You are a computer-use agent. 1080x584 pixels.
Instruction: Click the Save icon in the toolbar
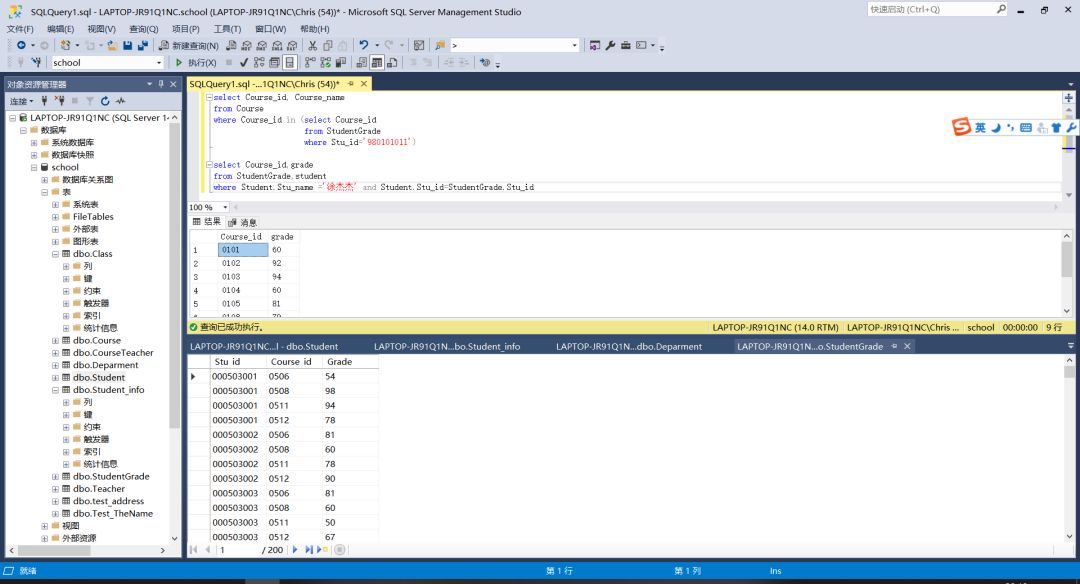(x=128, y=46)
